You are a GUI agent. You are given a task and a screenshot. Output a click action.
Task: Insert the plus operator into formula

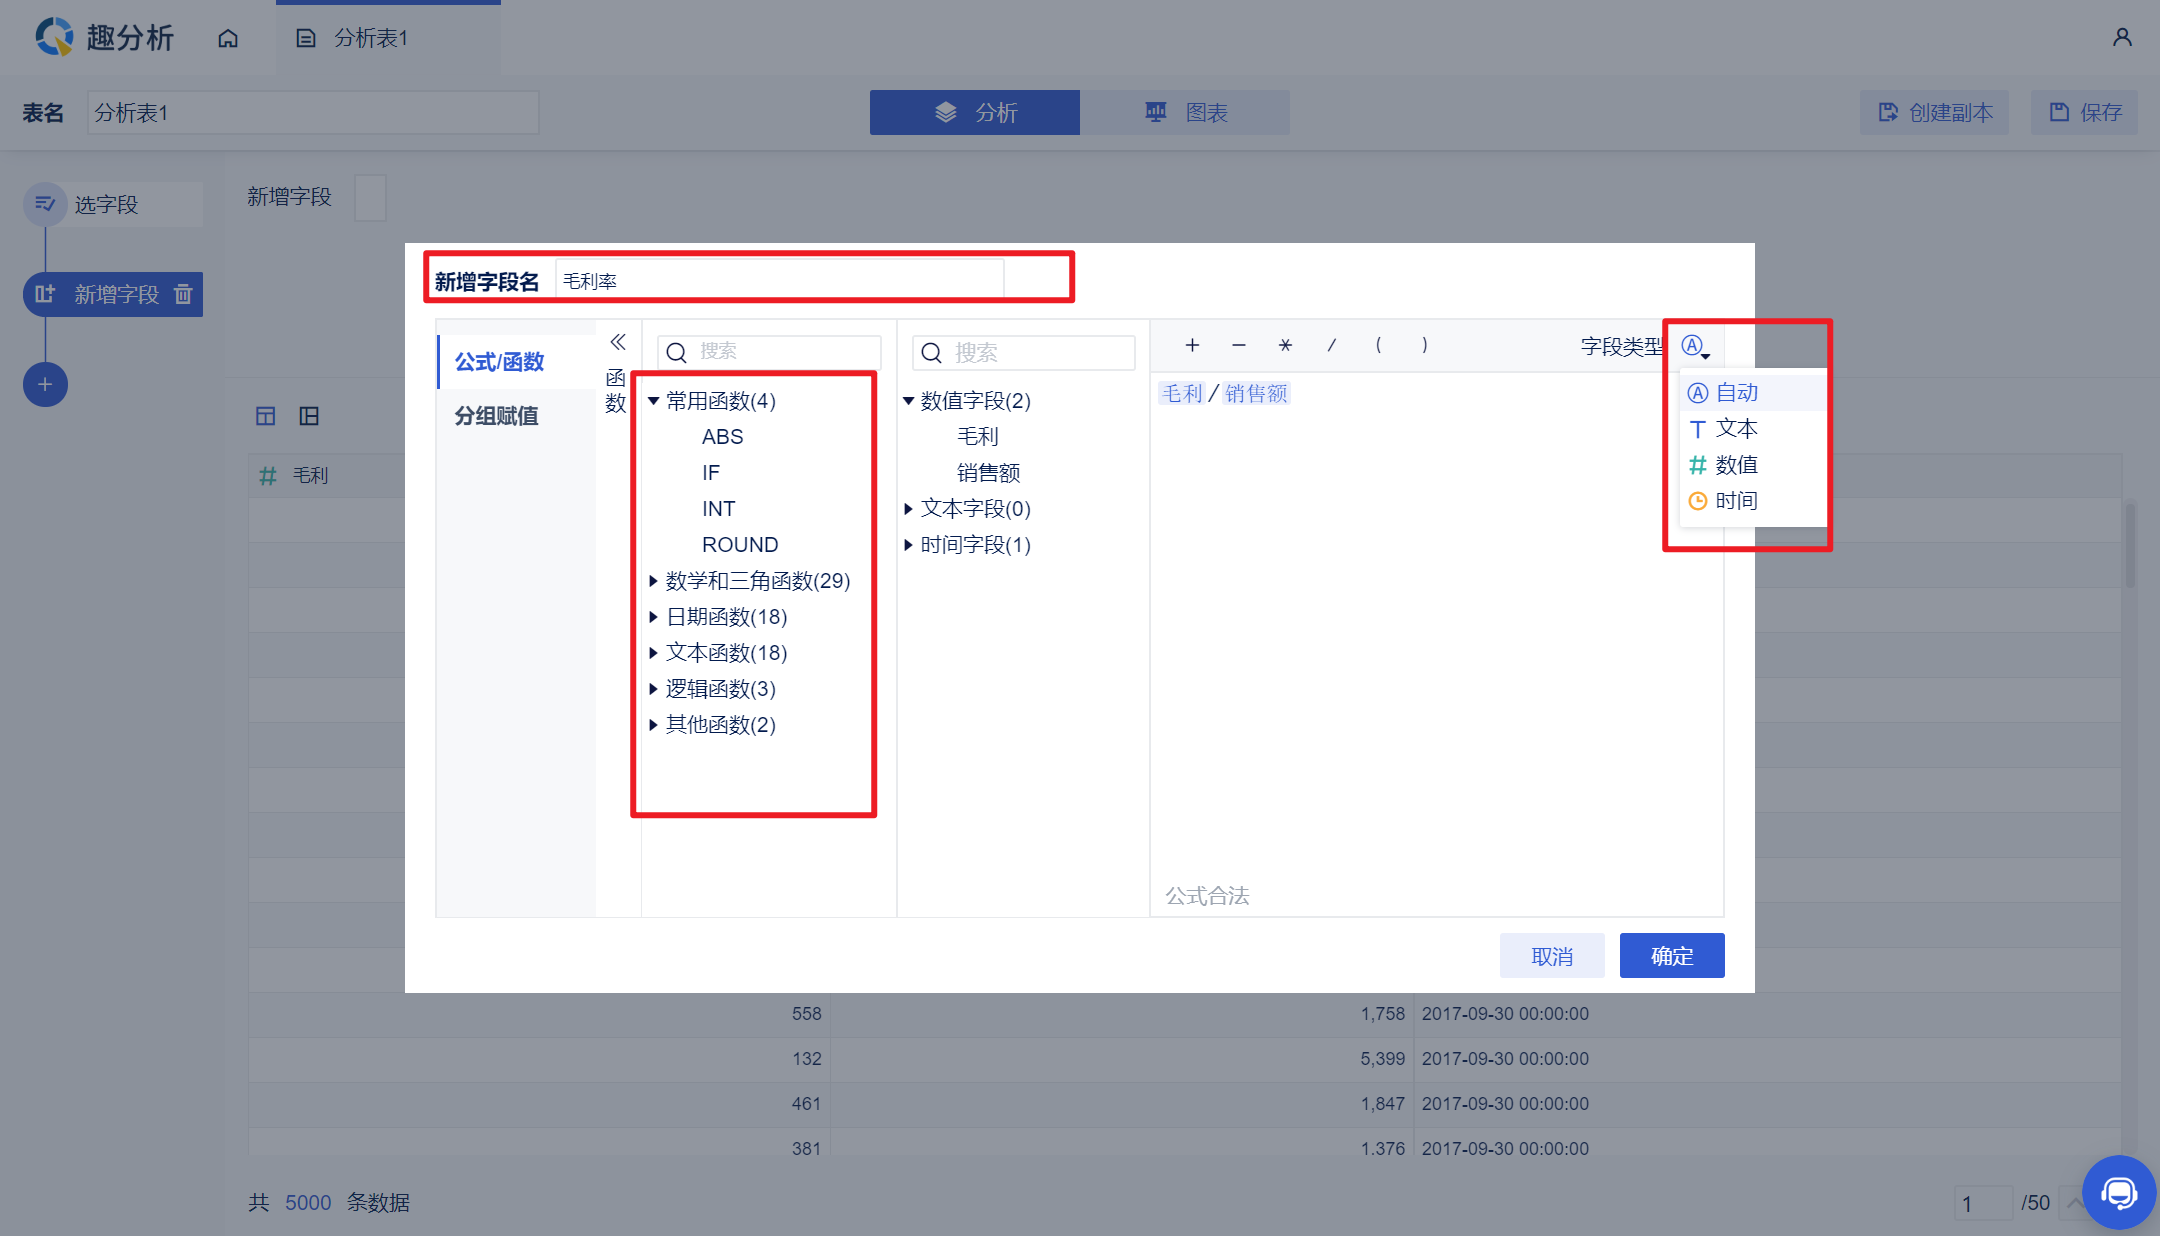[1192, 345]
